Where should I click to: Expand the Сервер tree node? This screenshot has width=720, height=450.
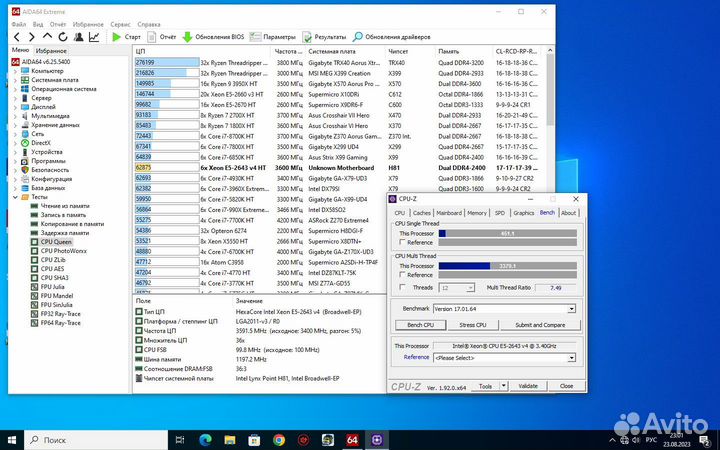[x=15, y=98]
